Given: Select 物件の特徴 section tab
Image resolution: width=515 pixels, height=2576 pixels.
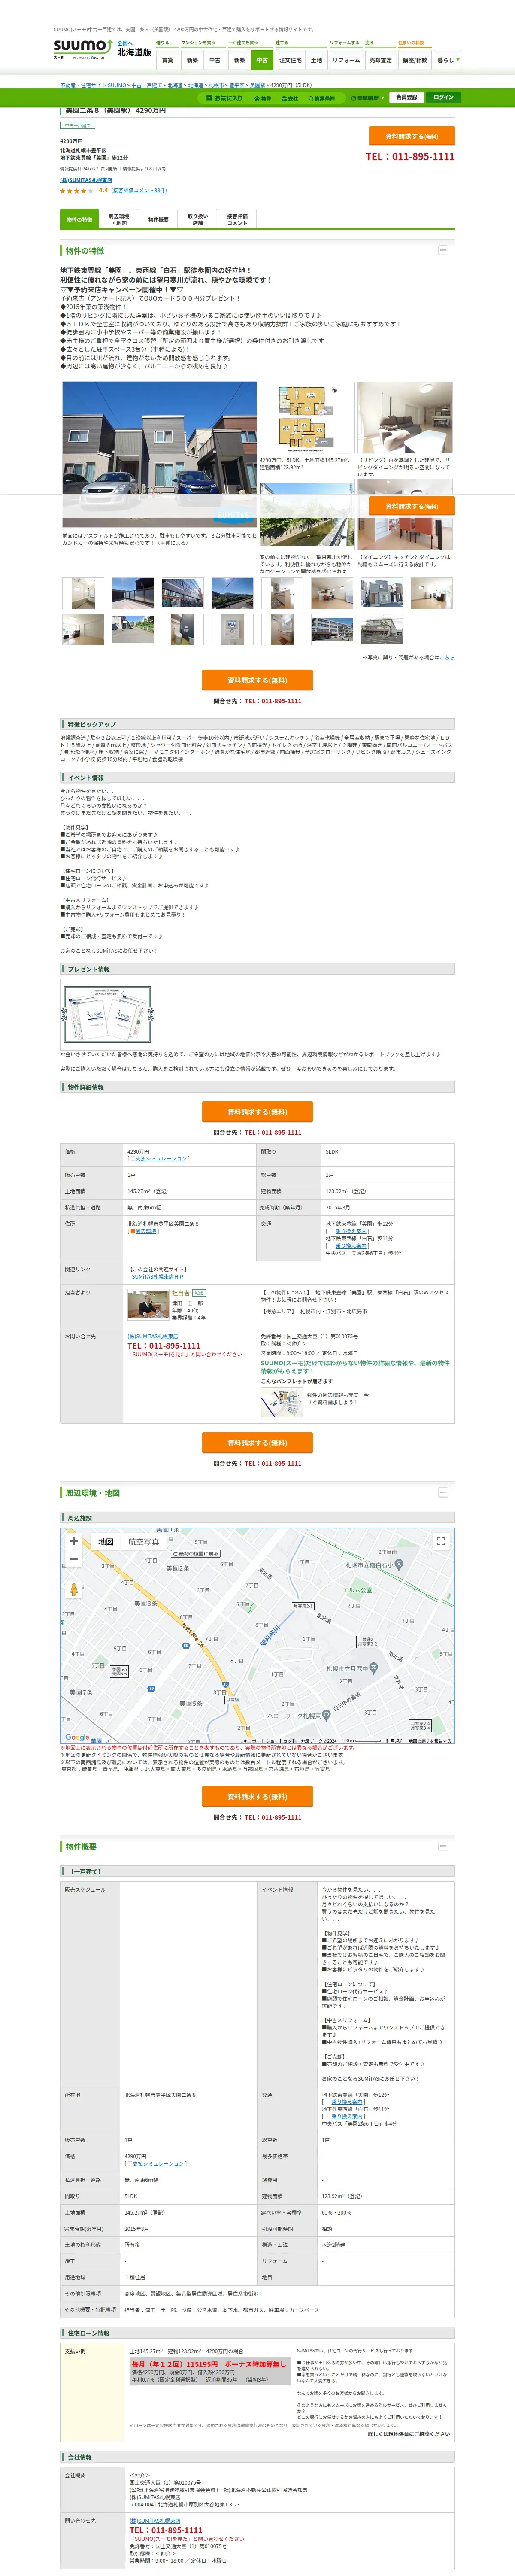Looking at the screenshot, I should 79,219.
